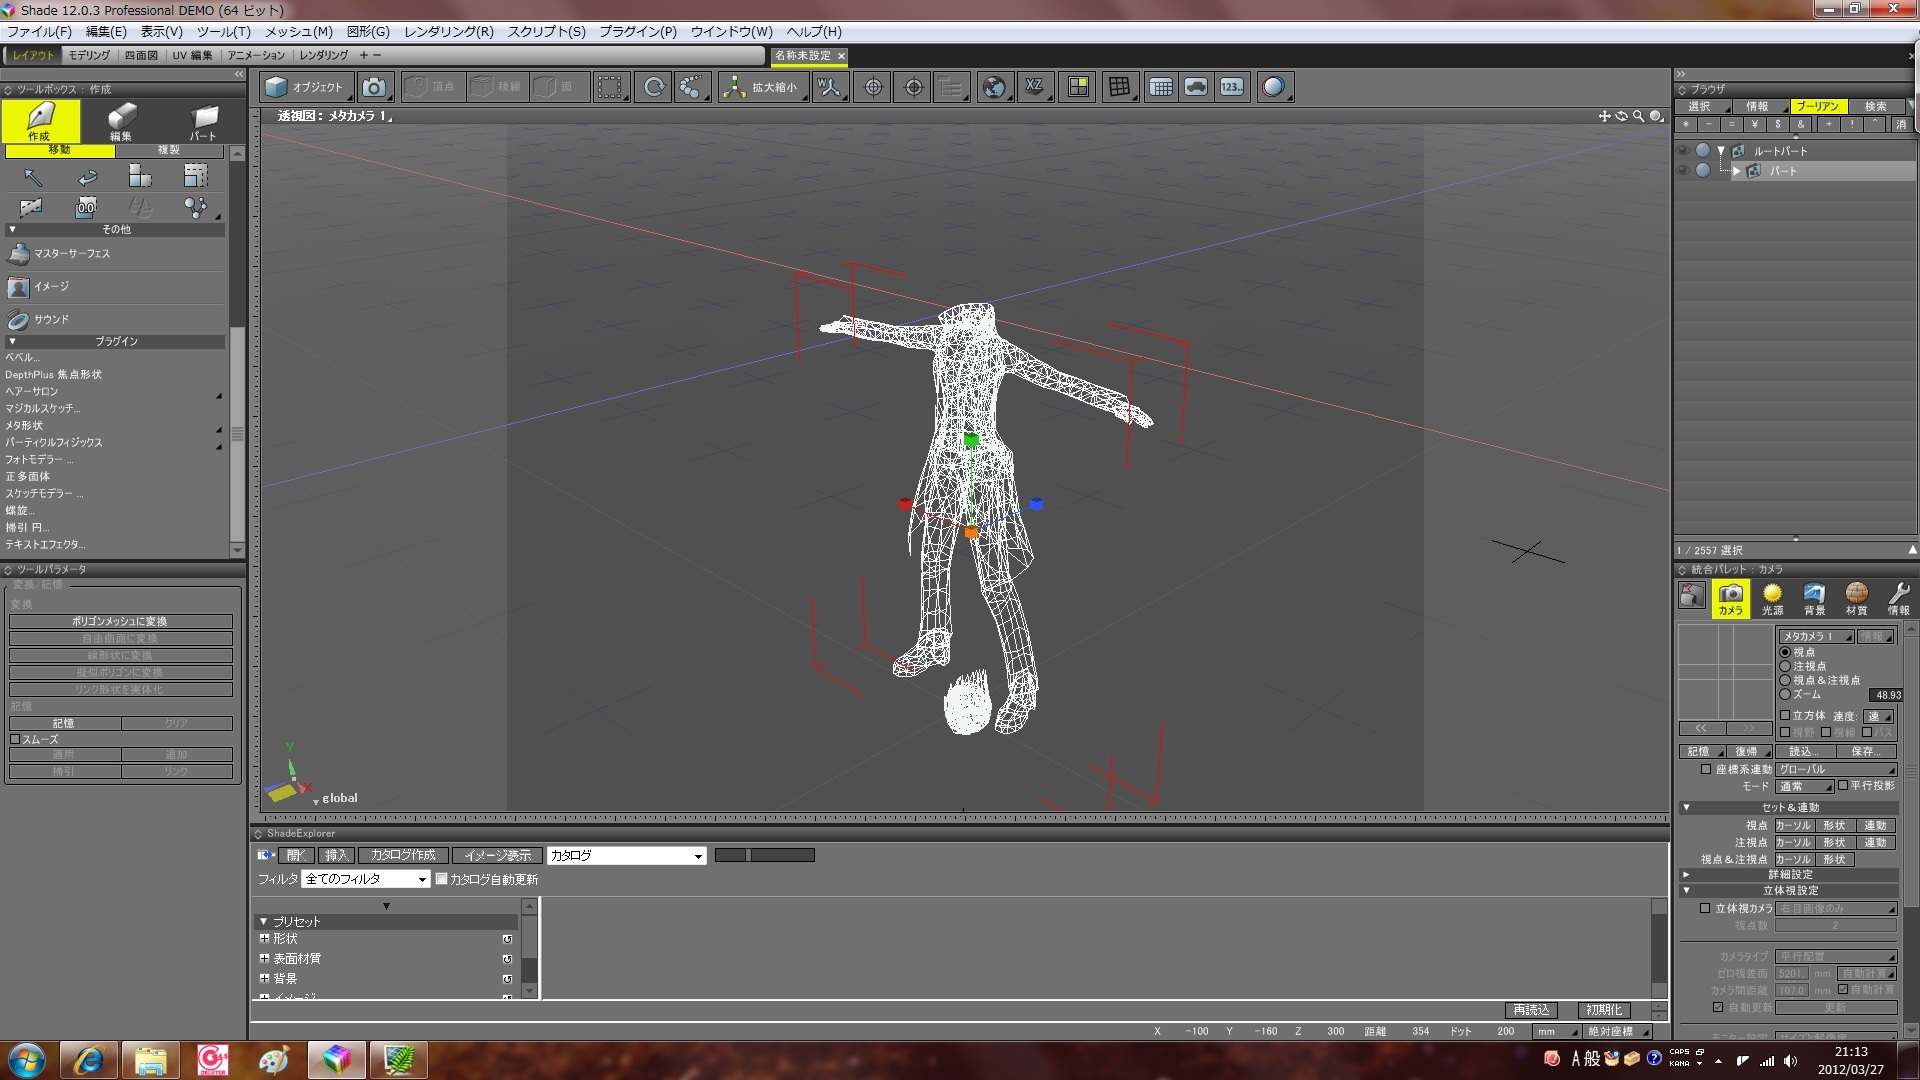Open the カタログ dropdown in ShadeExplorer
The width and height of the screenshot is (1920, 1080).
(626, 855)
